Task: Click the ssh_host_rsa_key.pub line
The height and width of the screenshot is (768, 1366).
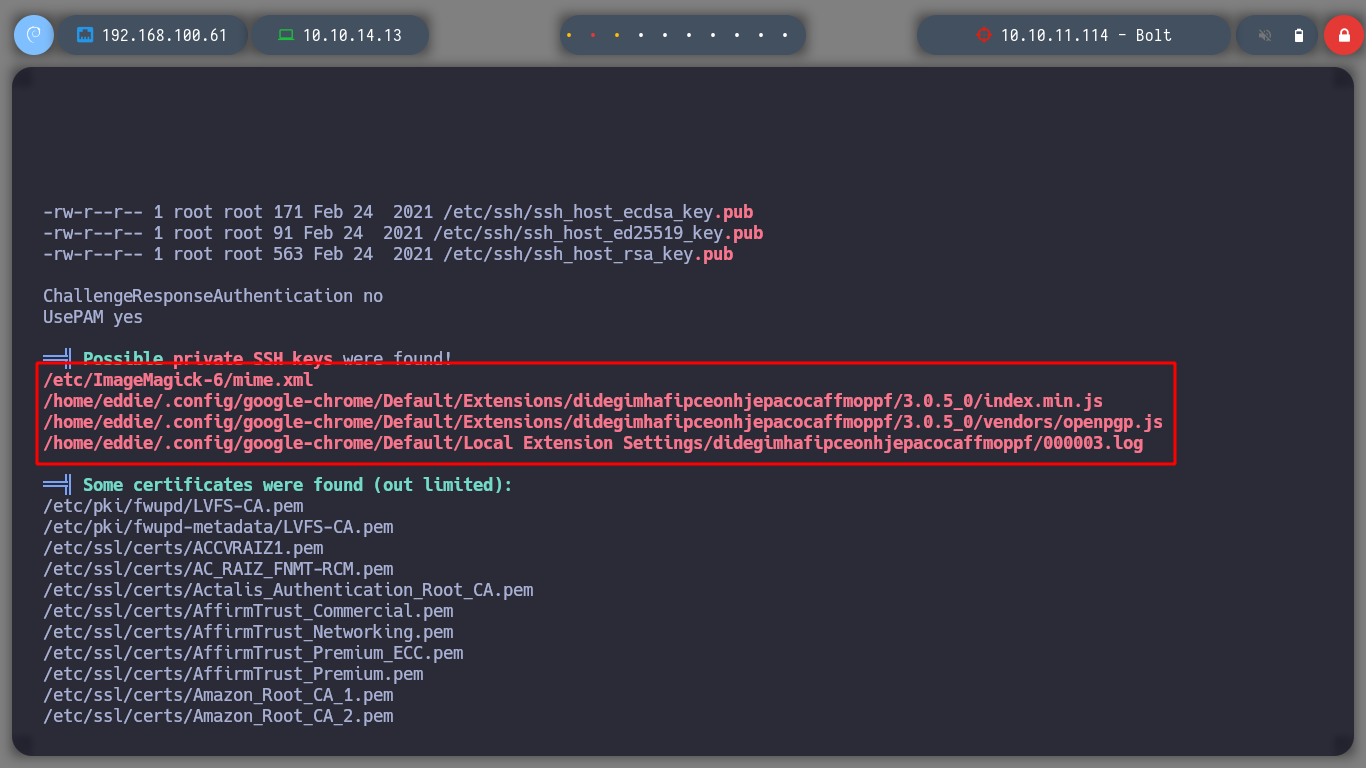Action: click(x=388, y=254)
